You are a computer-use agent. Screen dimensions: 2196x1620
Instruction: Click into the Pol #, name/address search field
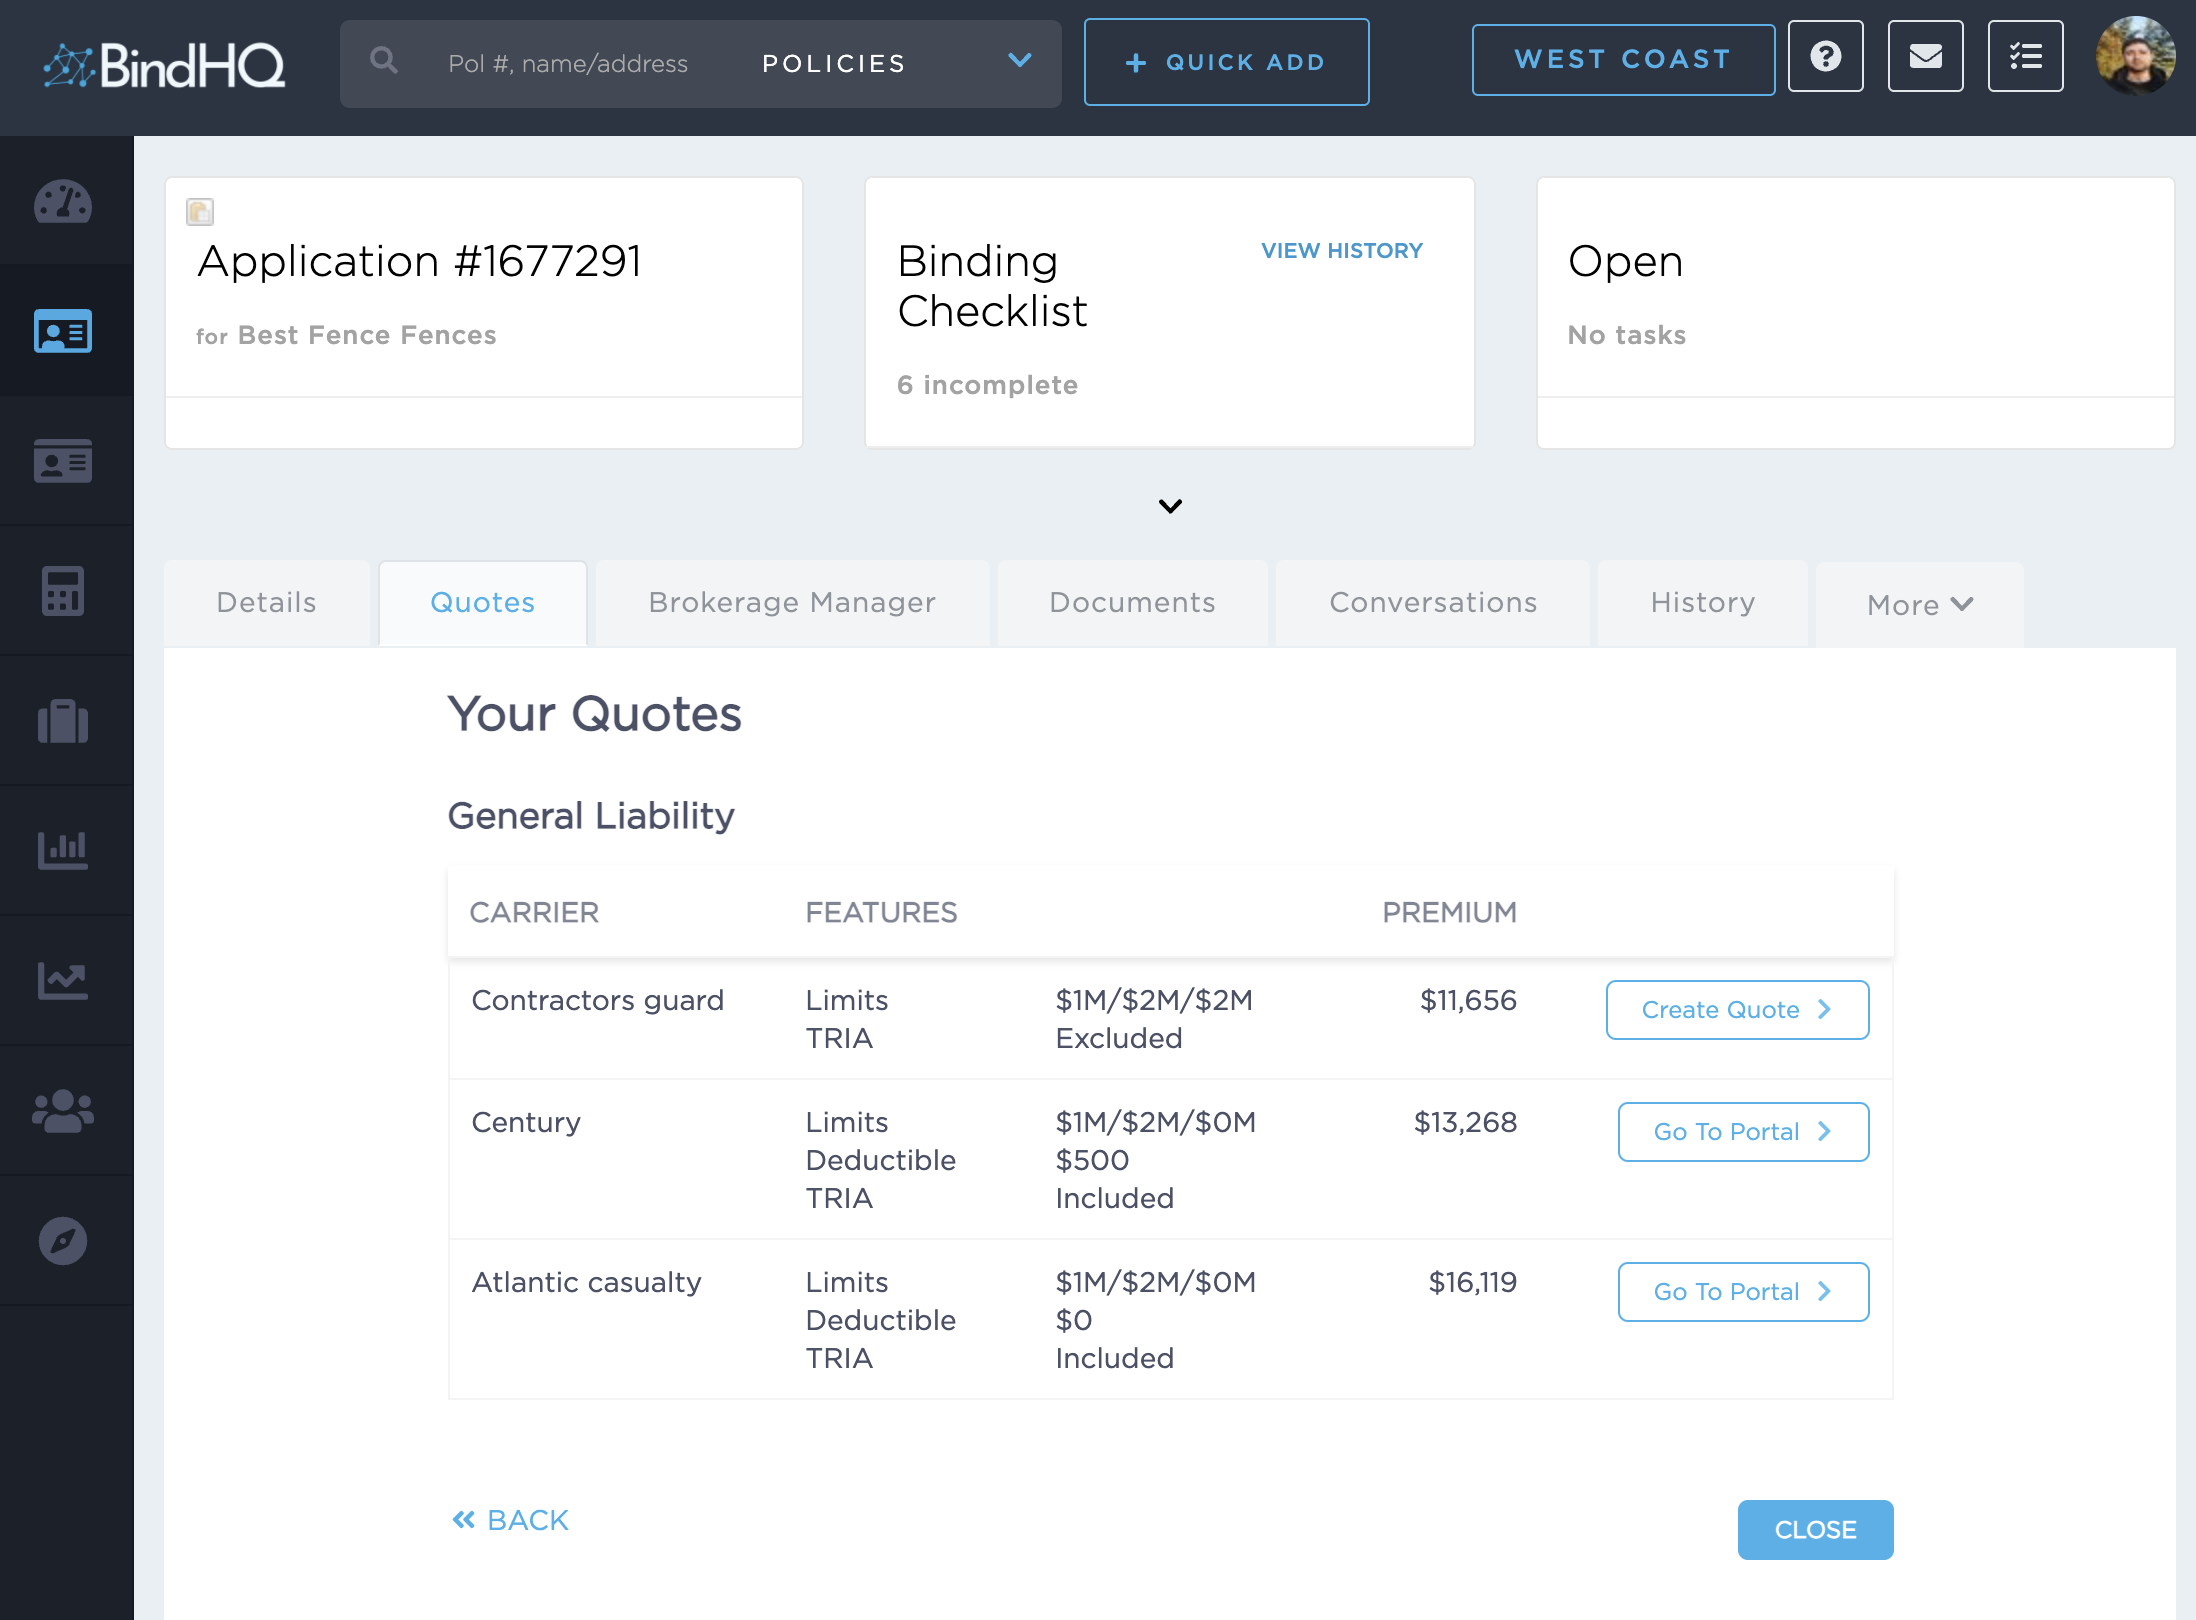[x=568, y=64]
